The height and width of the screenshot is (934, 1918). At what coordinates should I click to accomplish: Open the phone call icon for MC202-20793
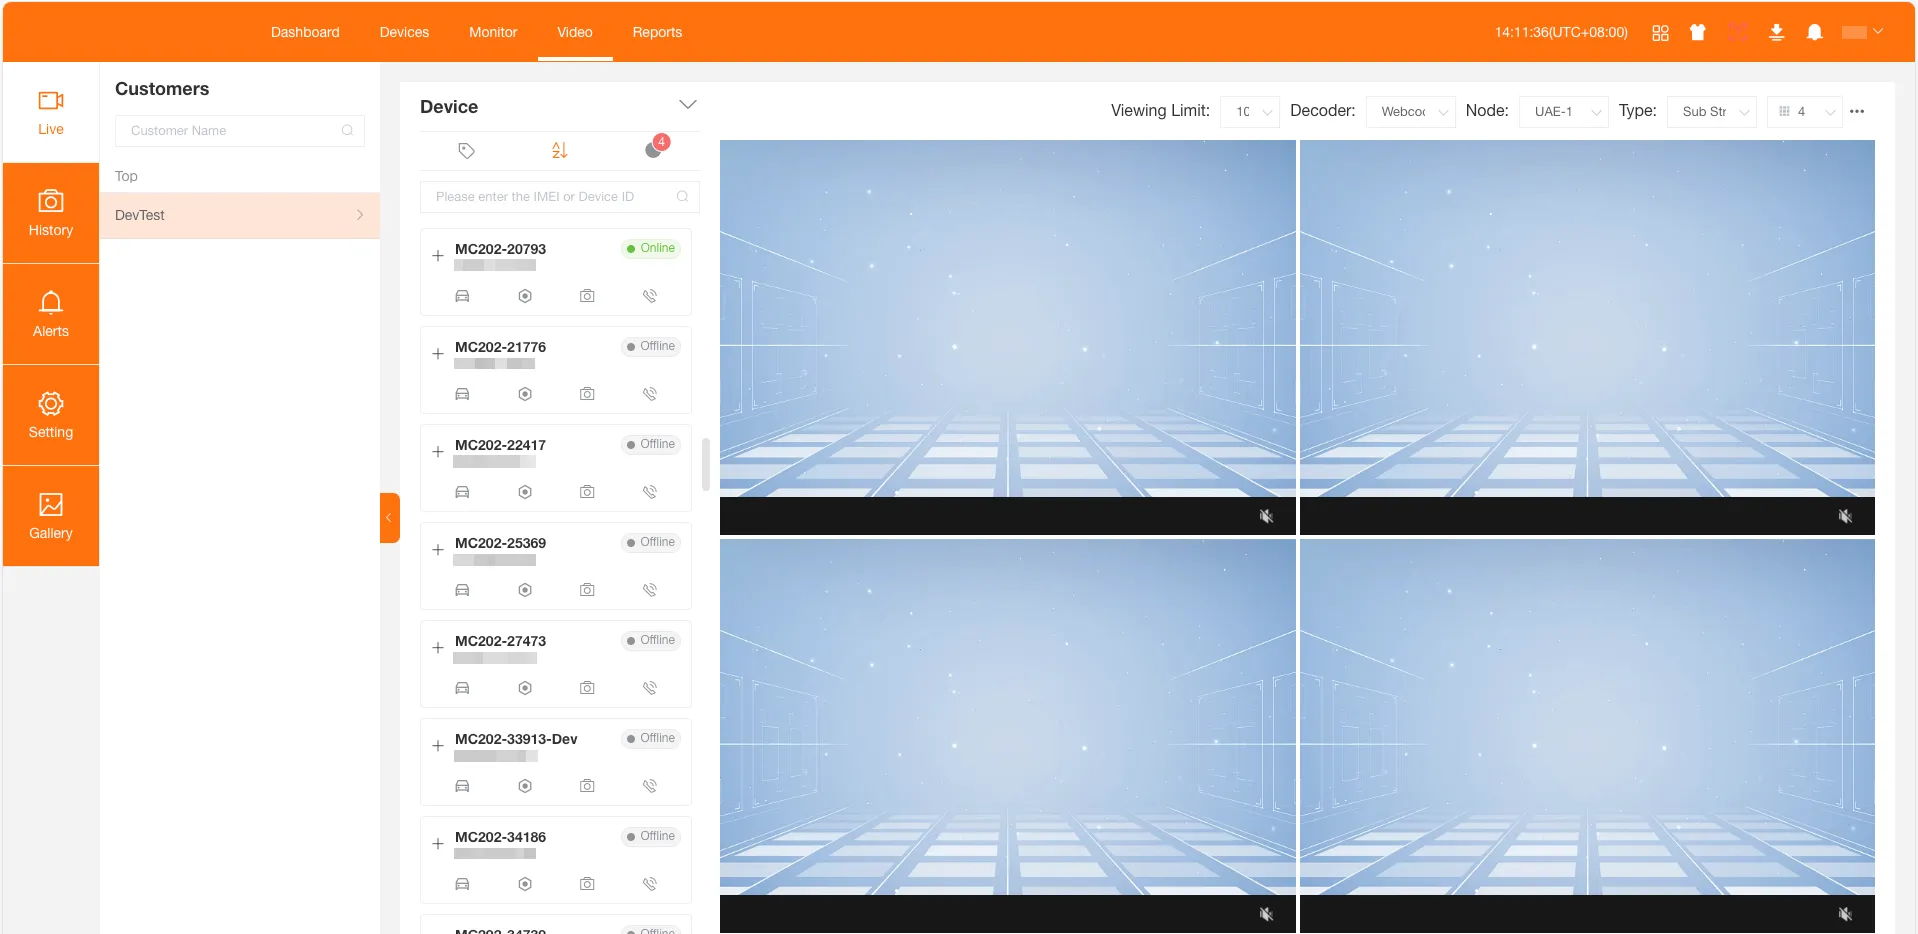[650, 296]
